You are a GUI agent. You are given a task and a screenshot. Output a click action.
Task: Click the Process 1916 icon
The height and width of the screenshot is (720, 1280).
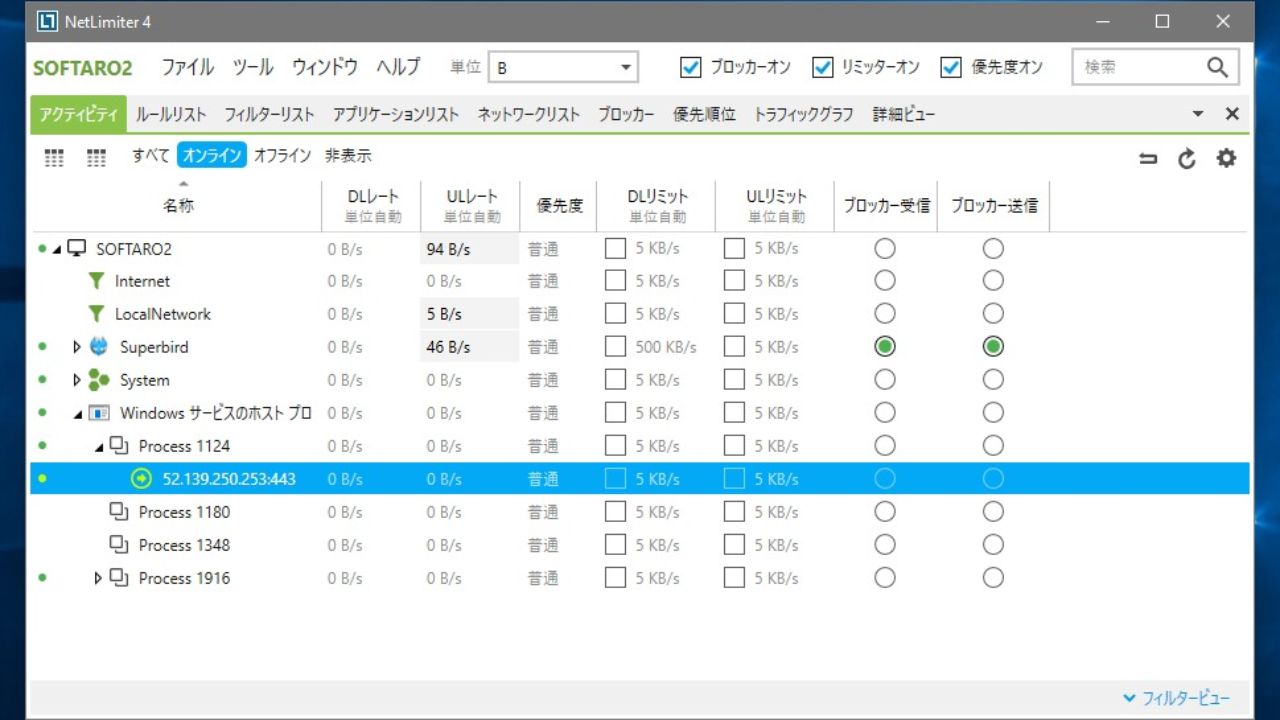point(119,578)
